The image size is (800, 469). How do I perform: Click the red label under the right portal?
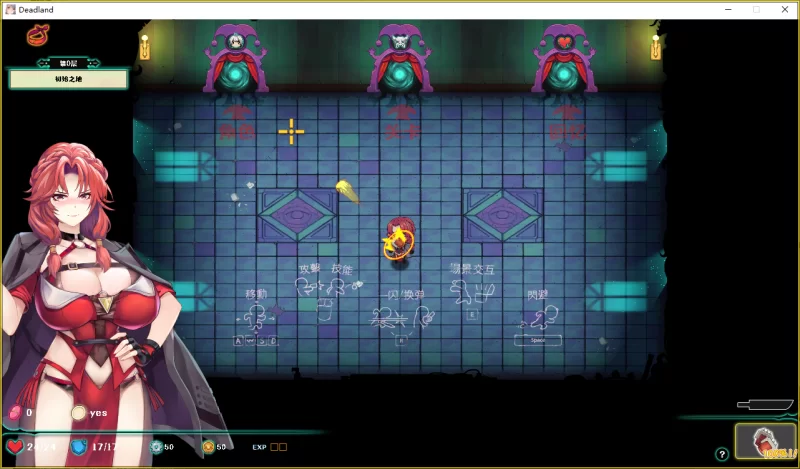(567, 131)
